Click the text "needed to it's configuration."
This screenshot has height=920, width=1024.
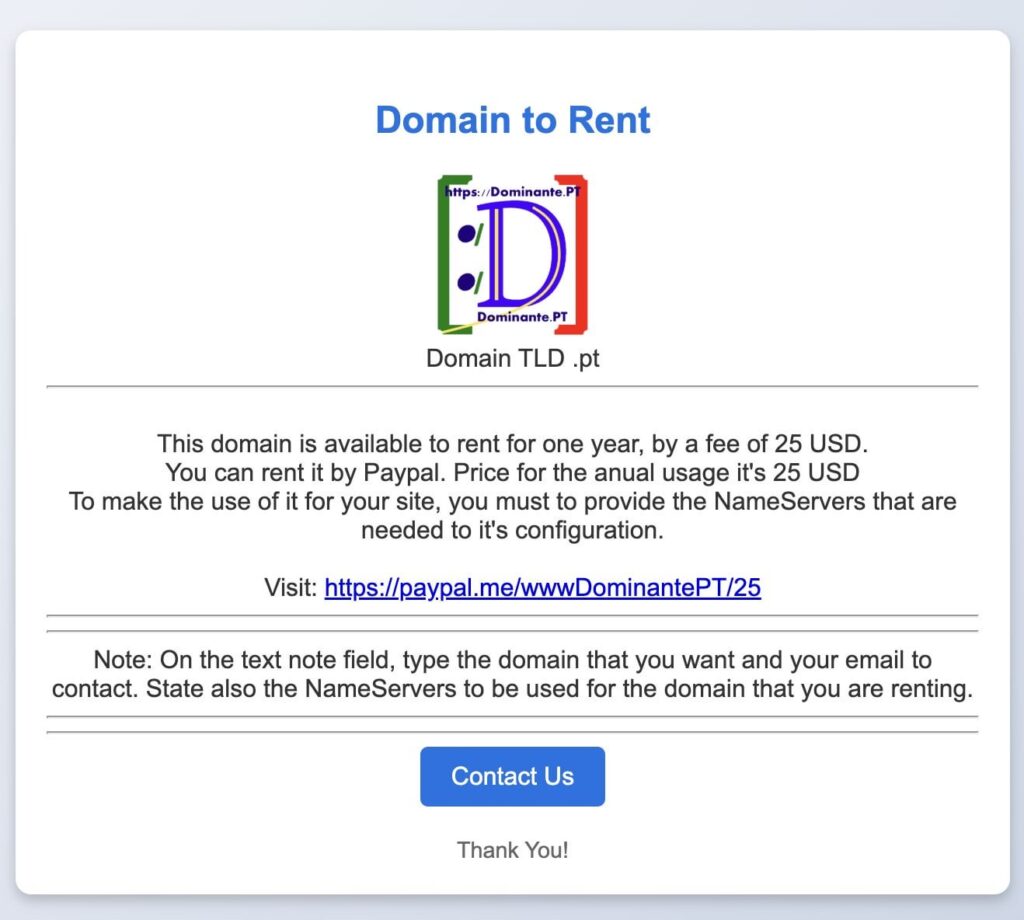coord(513,530)
